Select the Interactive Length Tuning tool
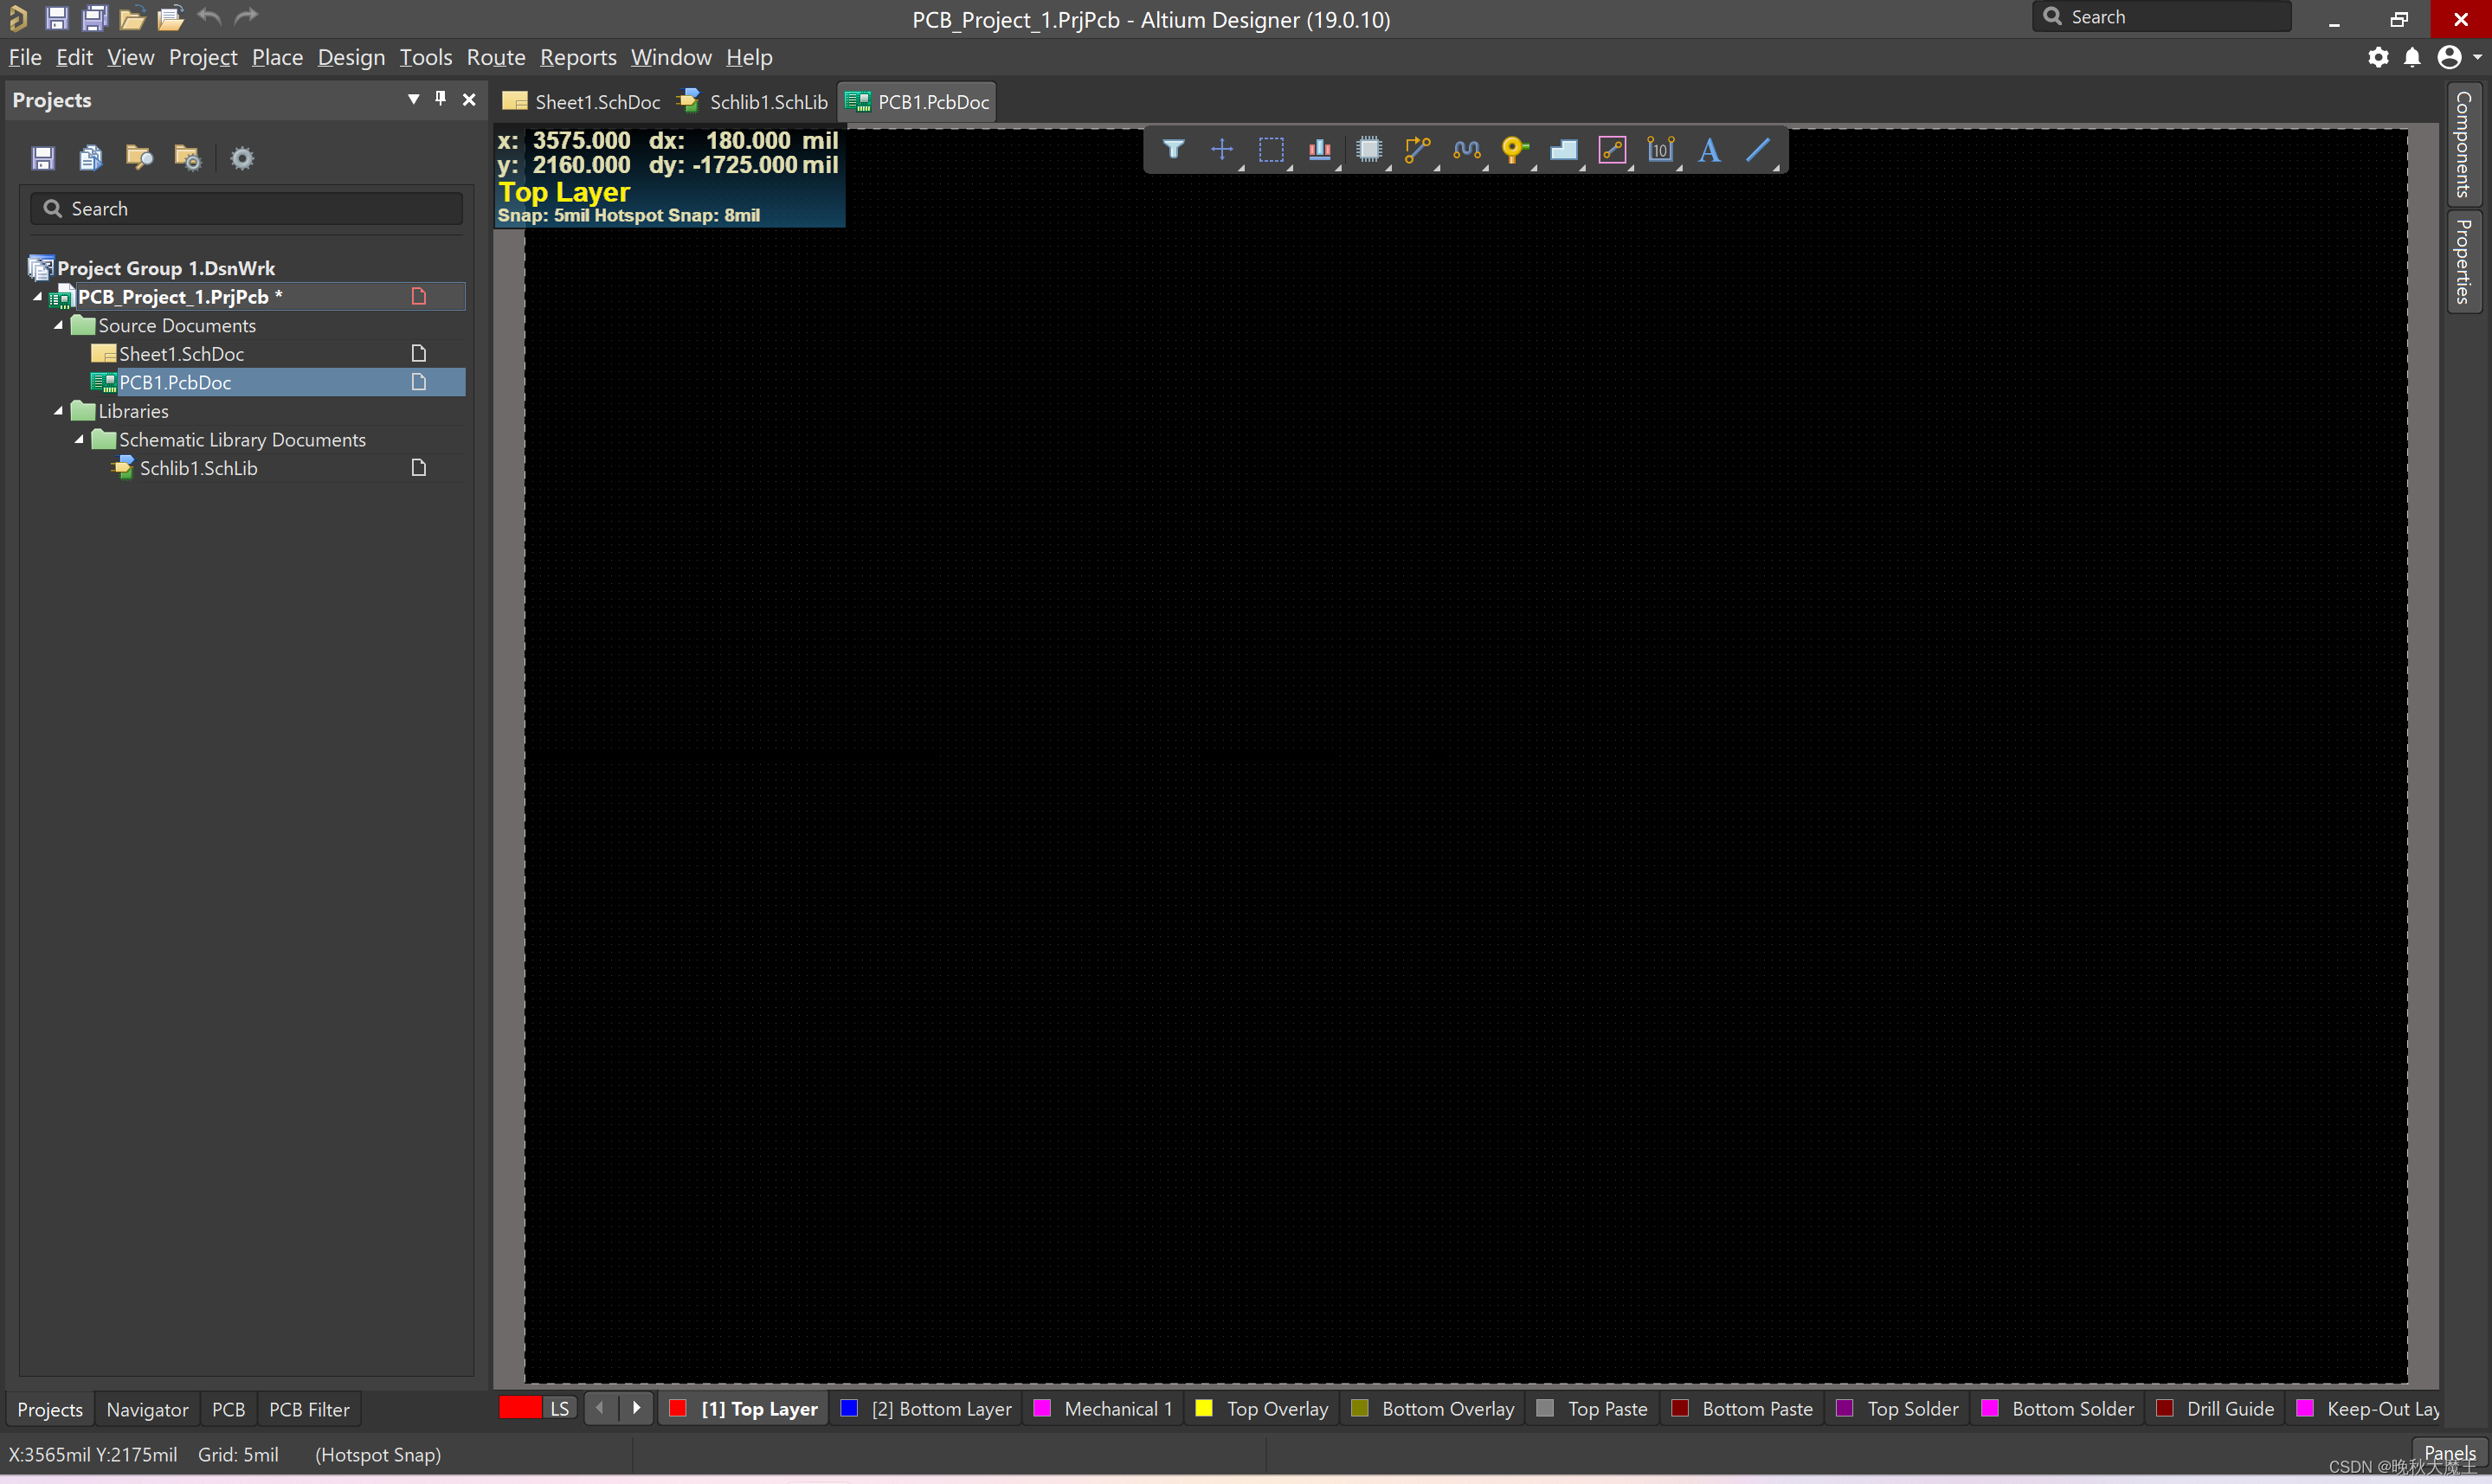 pyautogui.click(x=1466, y=150)
